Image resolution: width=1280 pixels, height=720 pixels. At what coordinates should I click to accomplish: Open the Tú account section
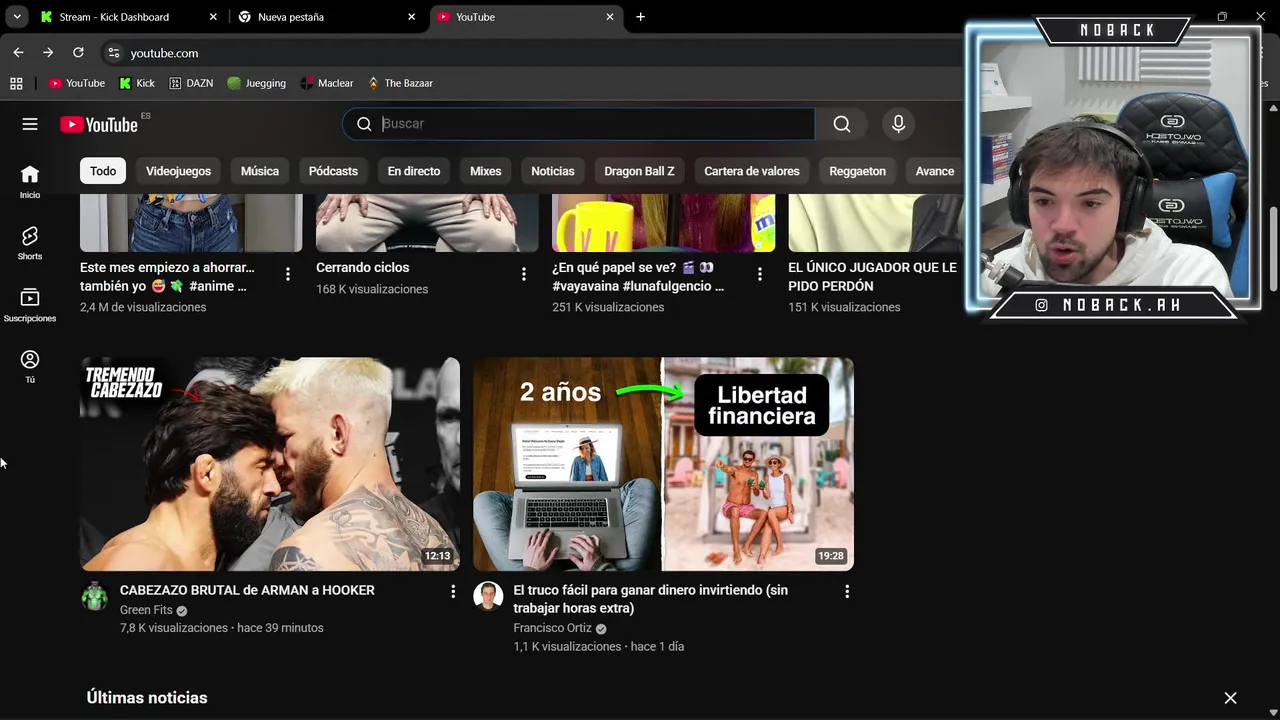(30, 367)
